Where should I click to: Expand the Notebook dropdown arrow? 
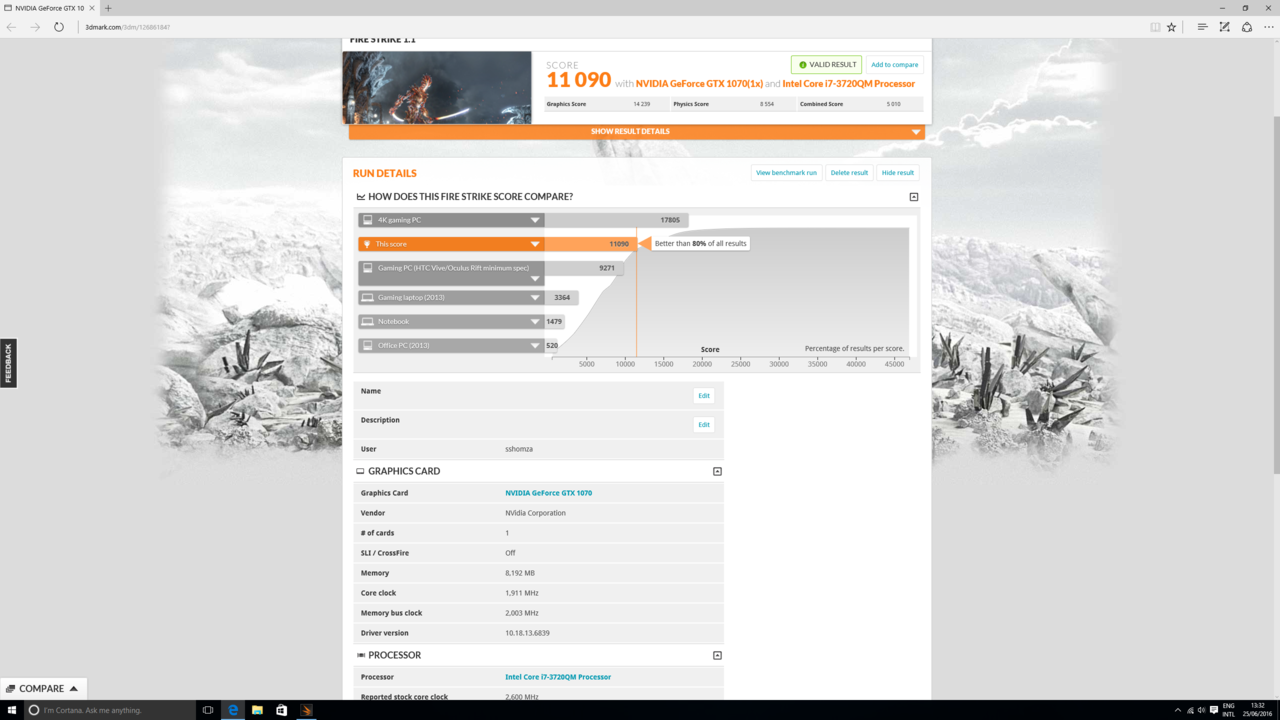(535, 321)
